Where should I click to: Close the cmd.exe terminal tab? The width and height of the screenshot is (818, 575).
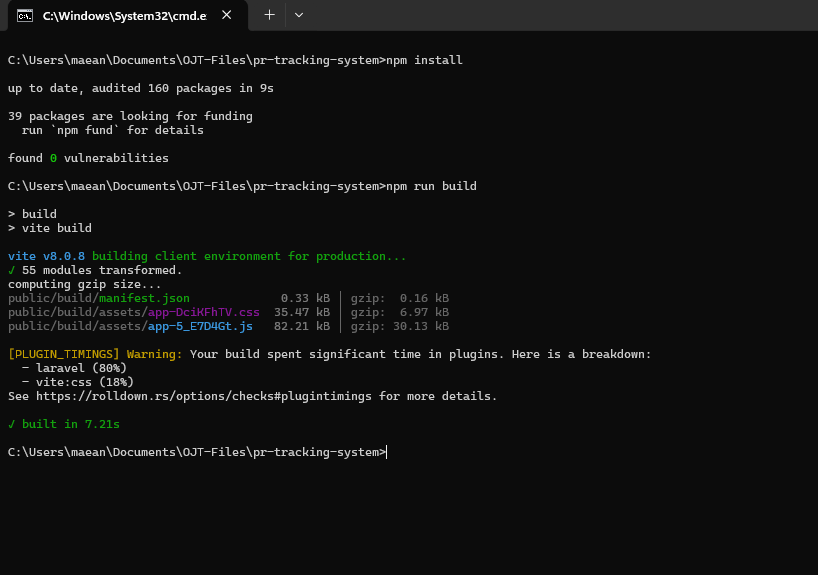226,15
